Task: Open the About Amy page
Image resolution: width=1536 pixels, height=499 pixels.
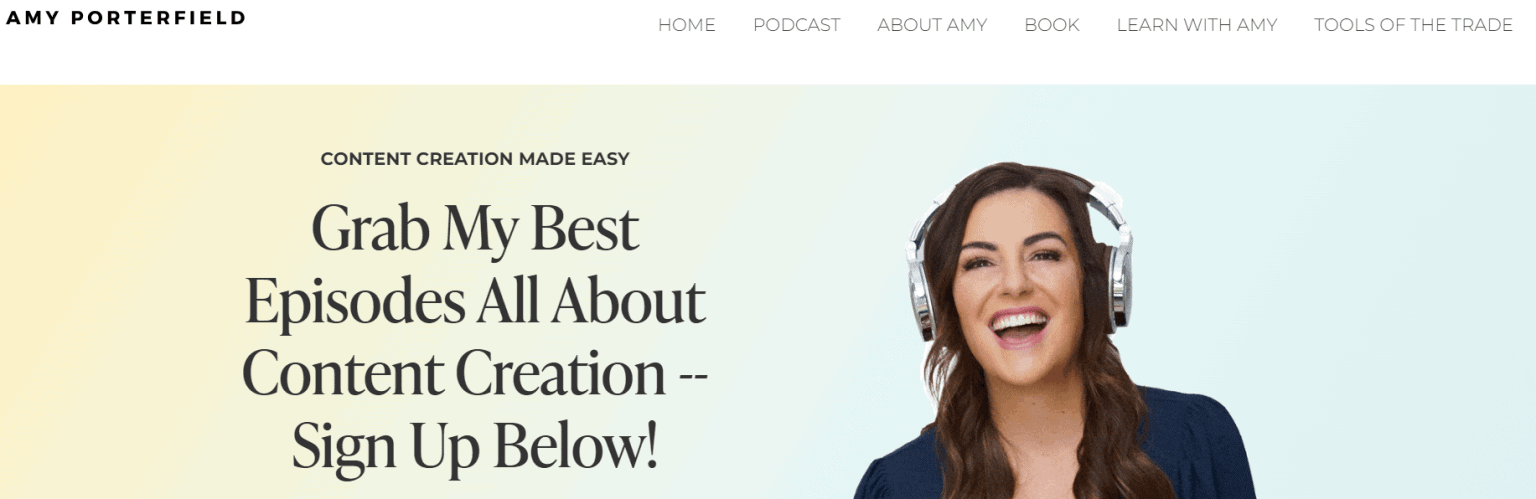Action: pyautogui.click(x=932, y=25)
